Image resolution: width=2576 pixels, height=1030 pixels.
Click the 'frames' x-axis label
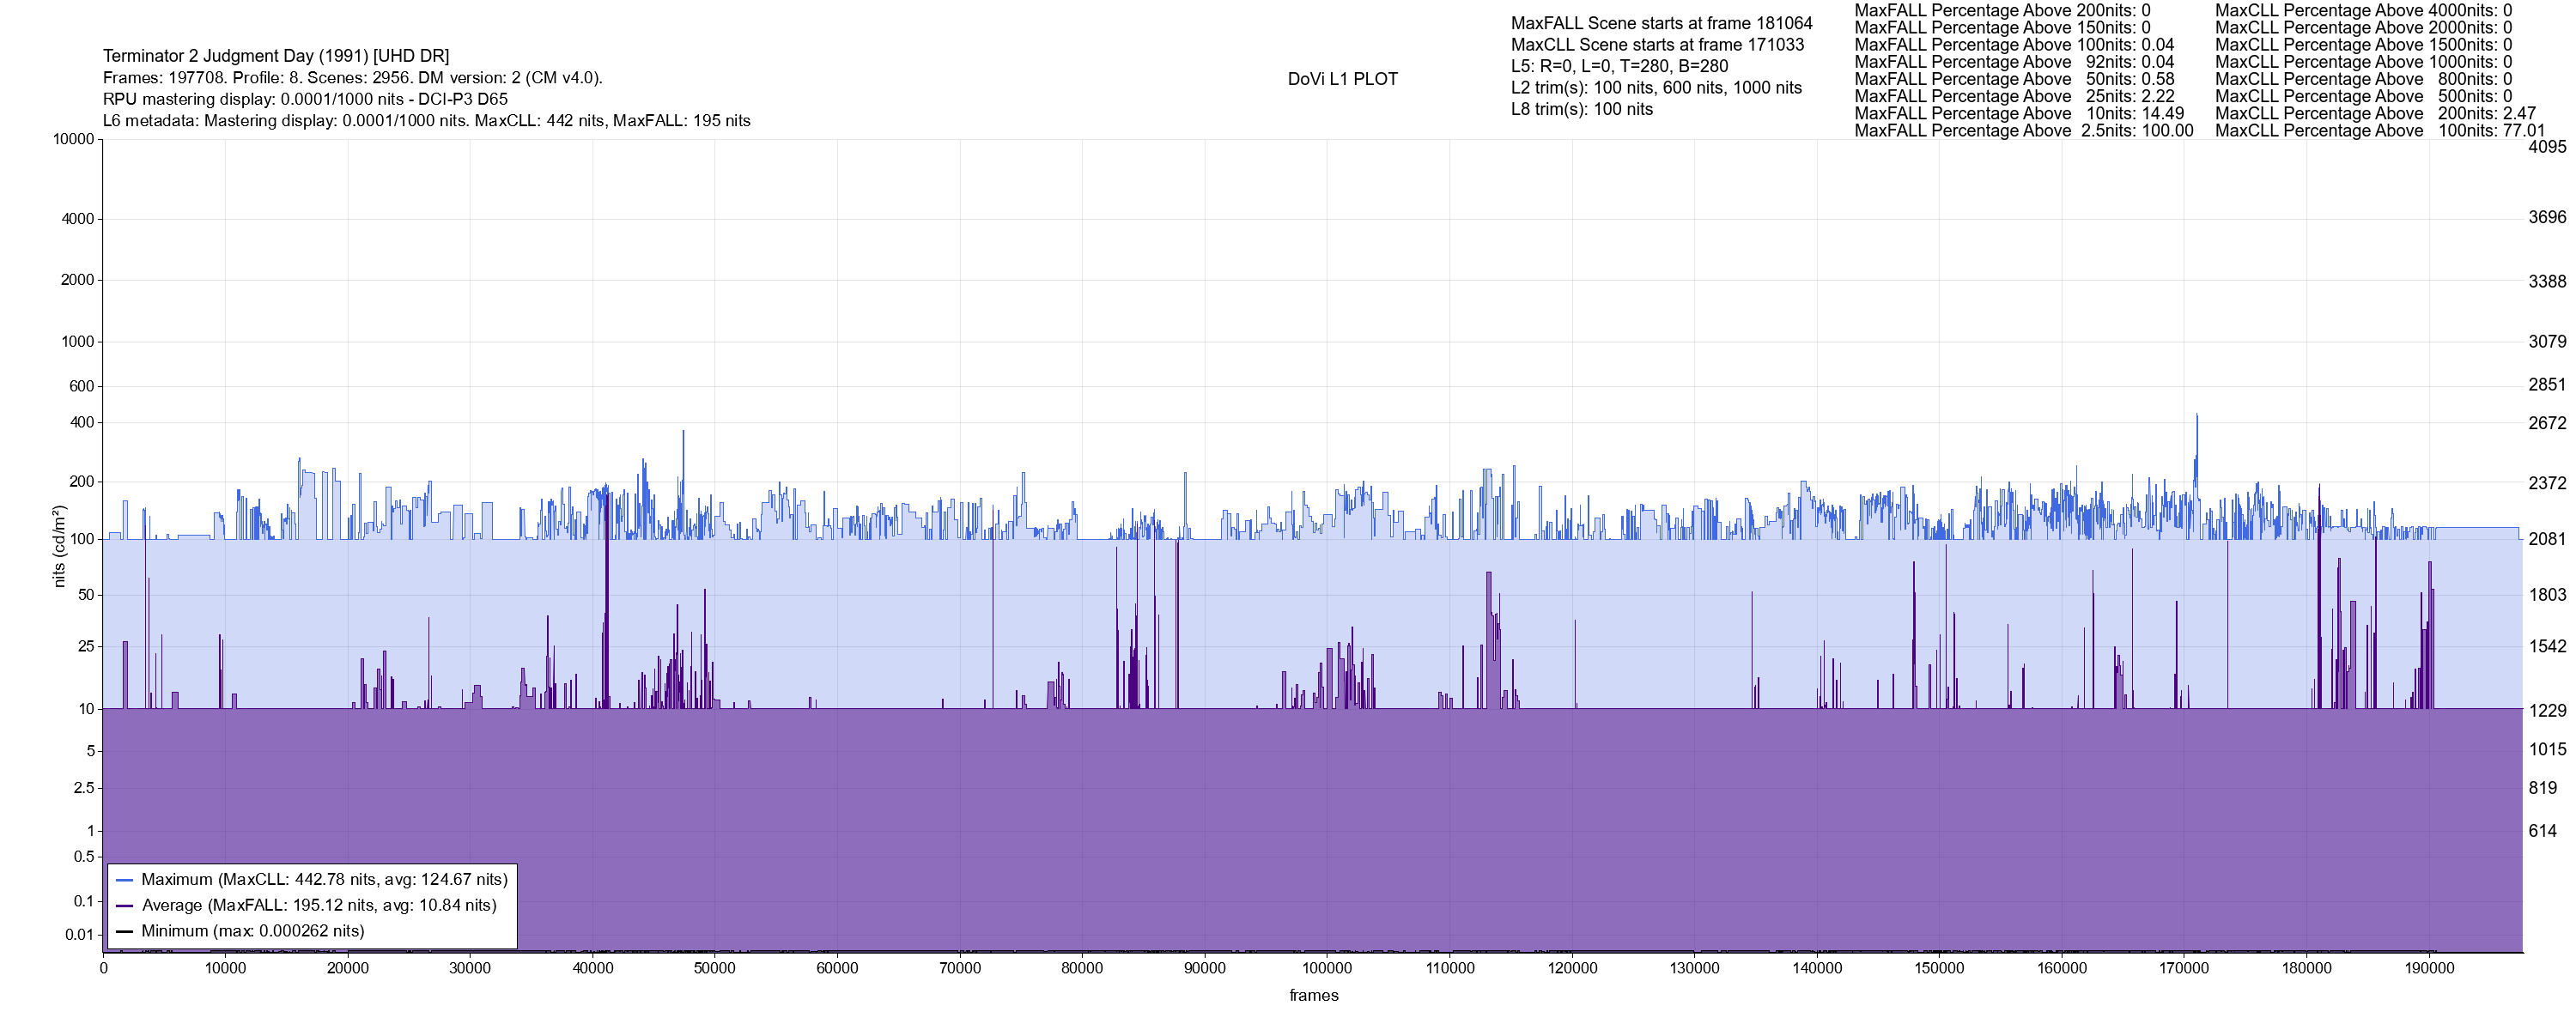tap(1313, 996)
